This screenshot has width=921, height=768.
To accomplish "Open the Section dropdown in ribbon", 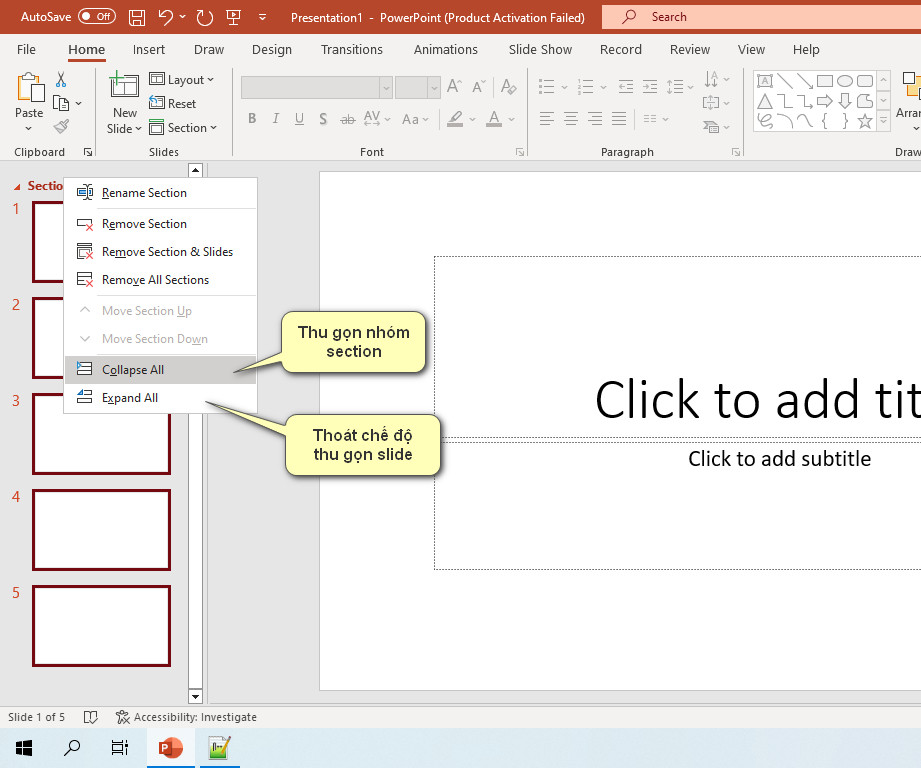I will click(x=183, y=127).
